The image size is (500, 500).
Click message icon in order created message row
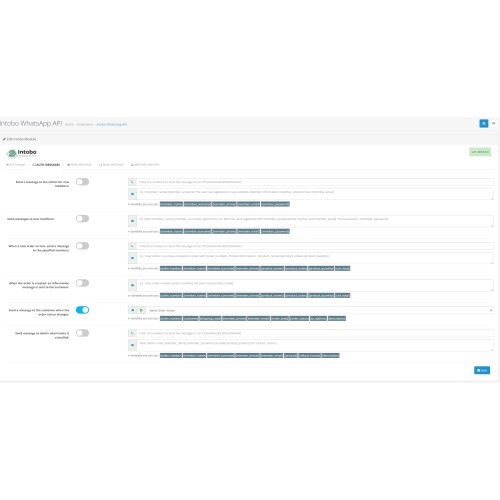132,285
